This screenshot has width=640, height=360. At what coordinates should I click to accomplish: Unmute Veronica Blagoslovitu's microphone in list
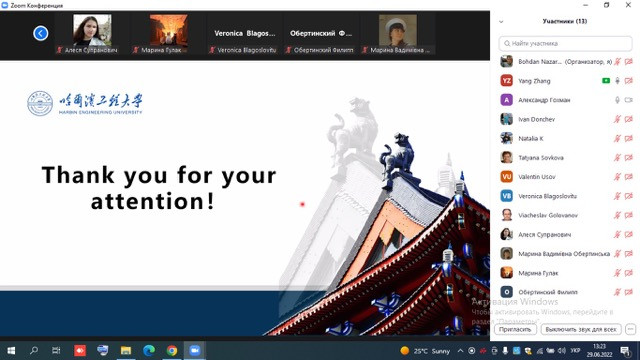(x=618, y=196)
